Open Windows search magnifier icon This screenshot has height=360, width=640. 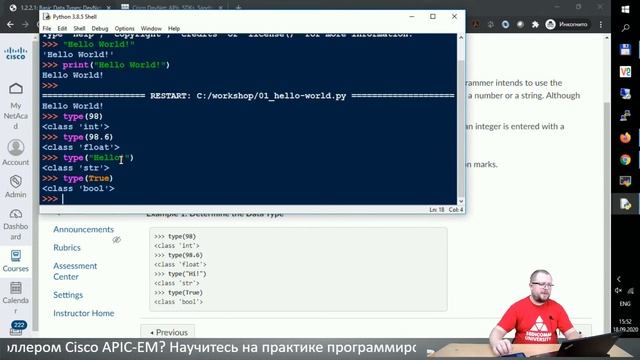click(x=625, y=28)
